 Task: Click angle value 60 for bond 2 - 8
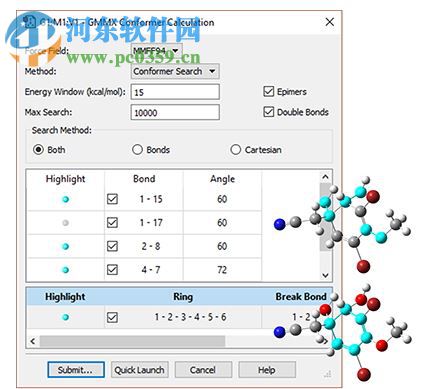point(222,246)
